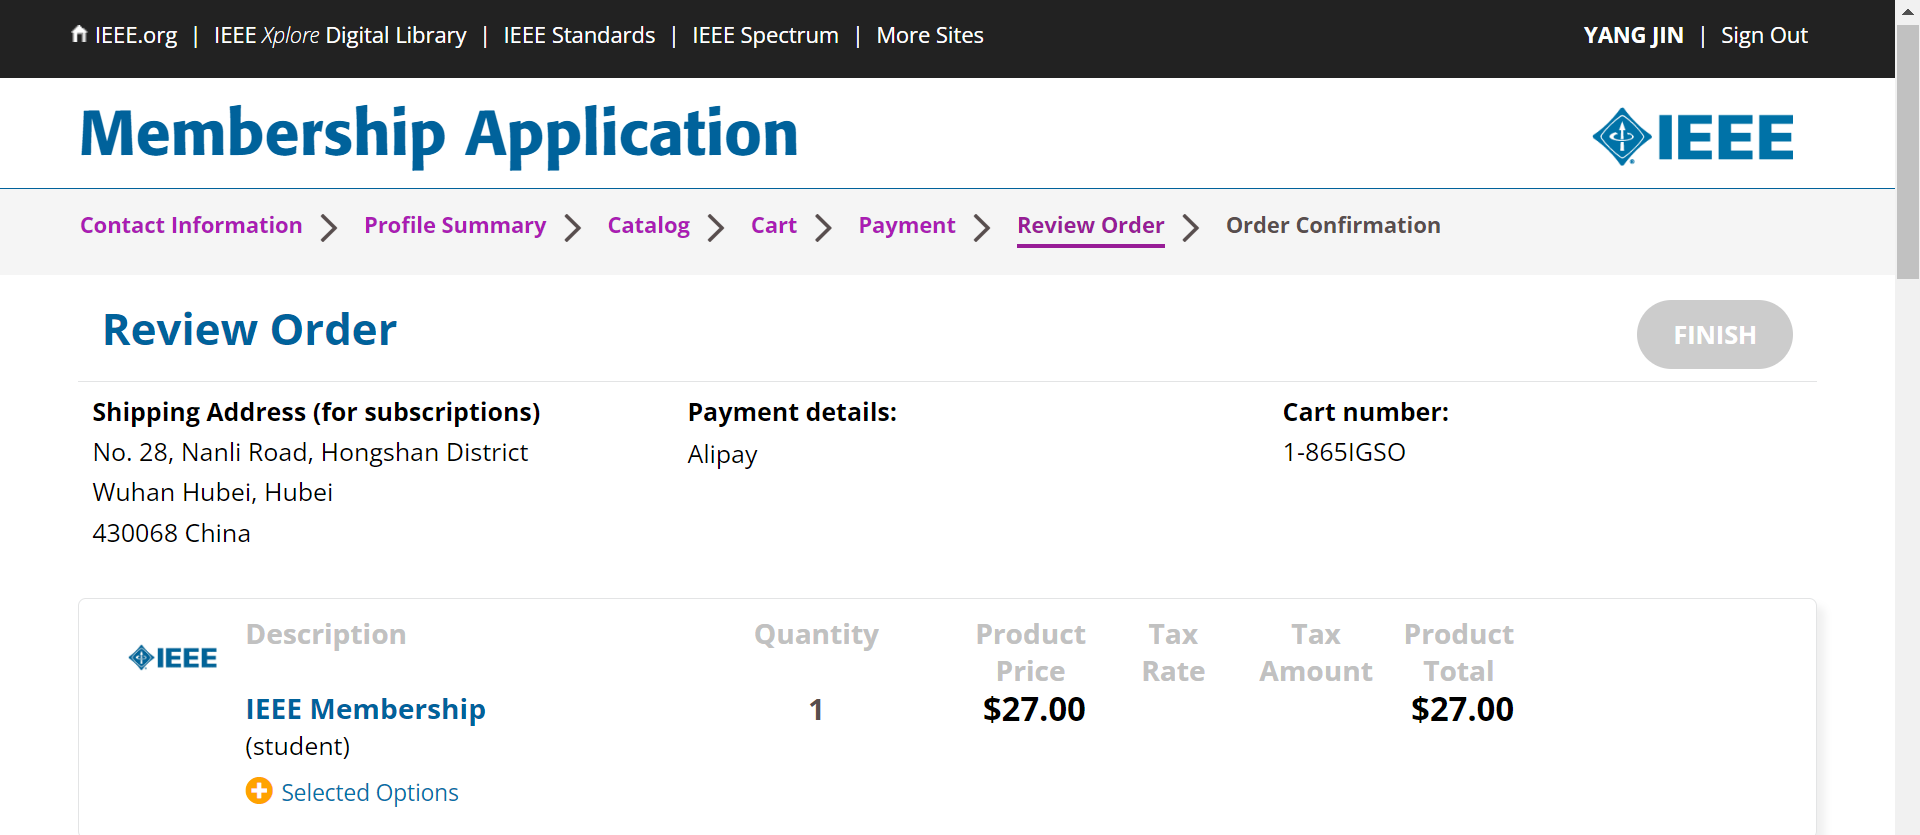Return to the Catalog step
This screenshot has width=1920, height=835.
tap(648, 225)
